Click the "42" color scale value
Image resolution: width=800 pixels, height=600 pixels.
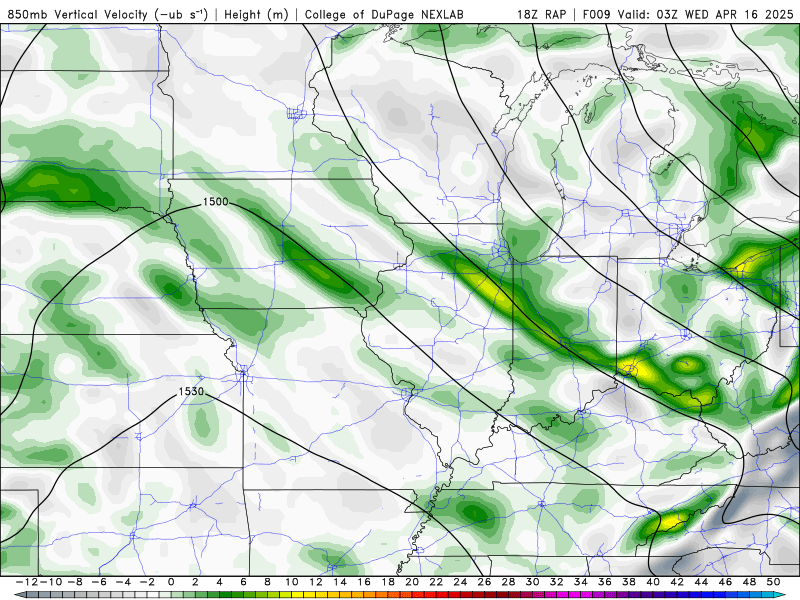(x=677, y=582)
